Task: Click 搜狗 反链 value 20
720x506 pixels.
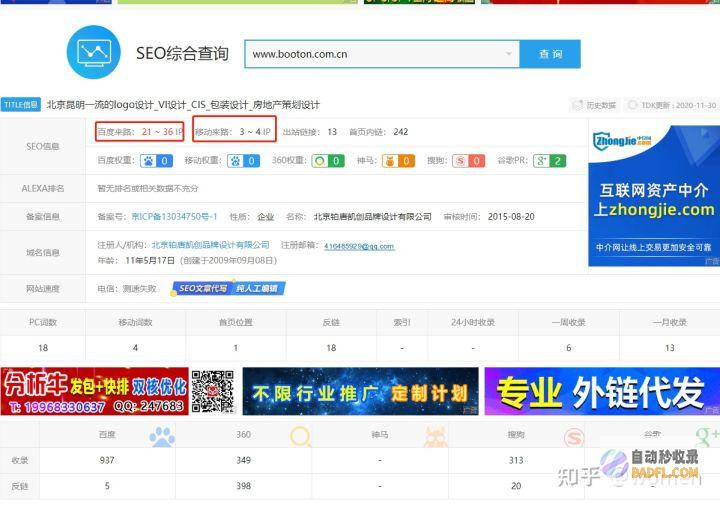Action: point(516,486)
